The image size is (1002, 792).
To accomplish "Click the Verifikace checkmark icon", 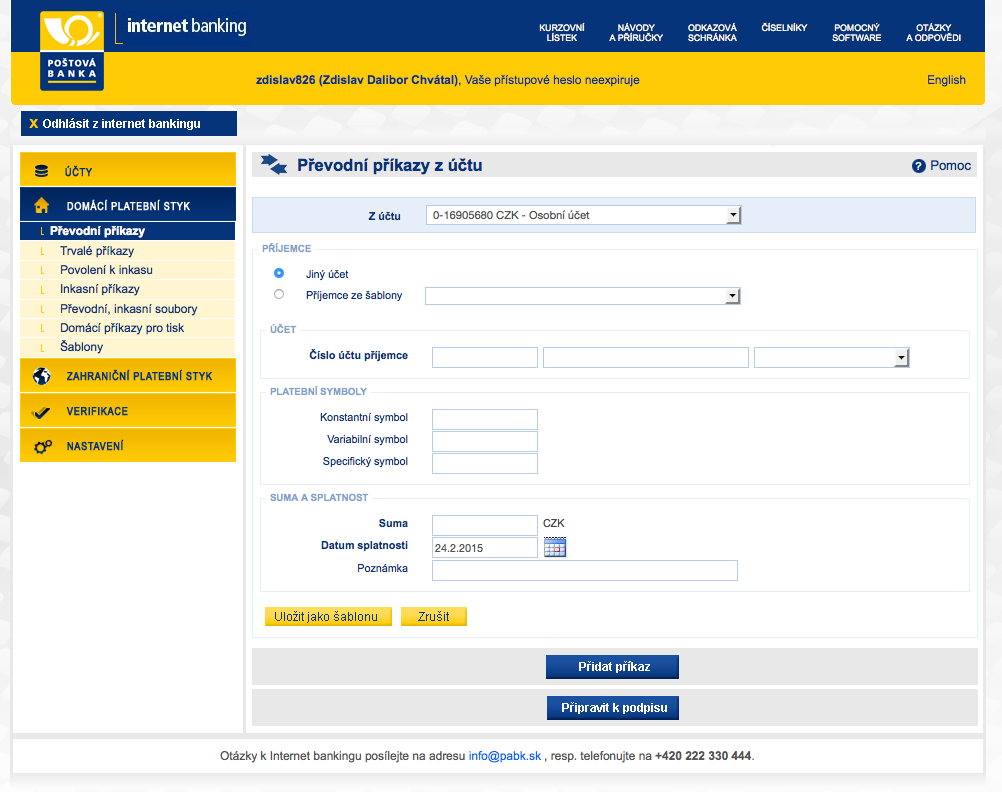I will (x=42, y=412).
